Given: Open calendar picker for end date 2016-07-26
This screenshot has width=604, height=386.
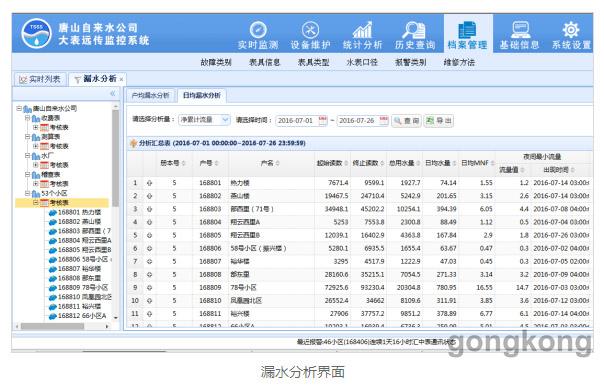Looking at the screenshot, I should coord(384,120).
